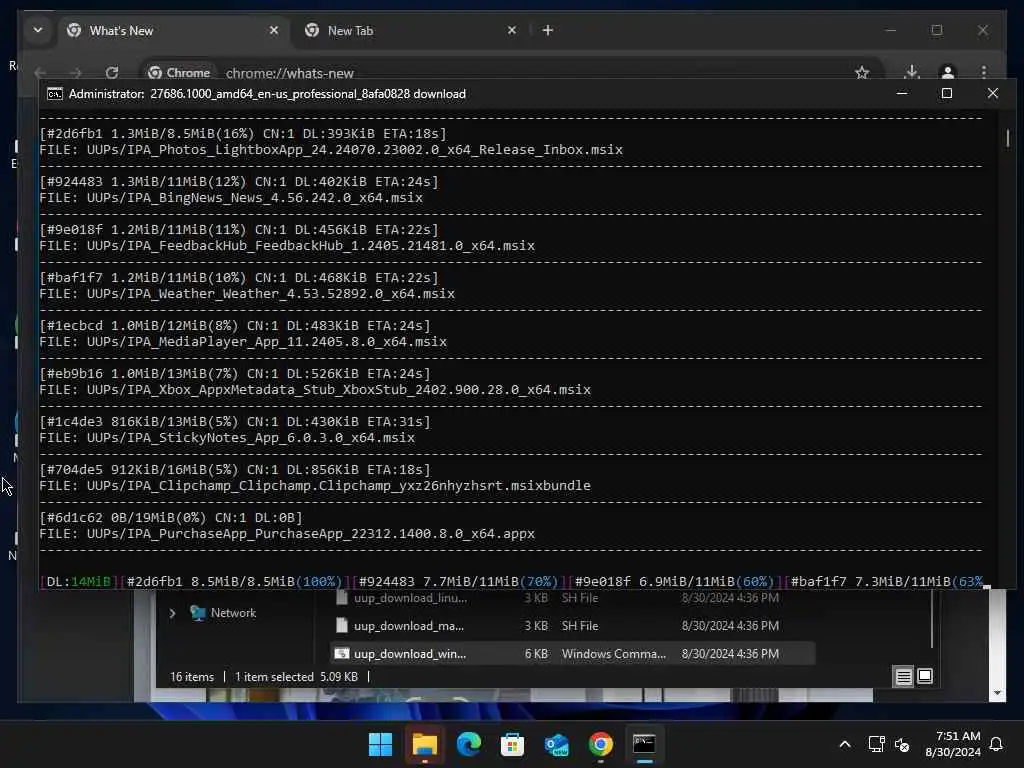This screenshot has width=1024, height=768.
Task: Bookmark this page with the star icon
Action: [x=862, y=72]
